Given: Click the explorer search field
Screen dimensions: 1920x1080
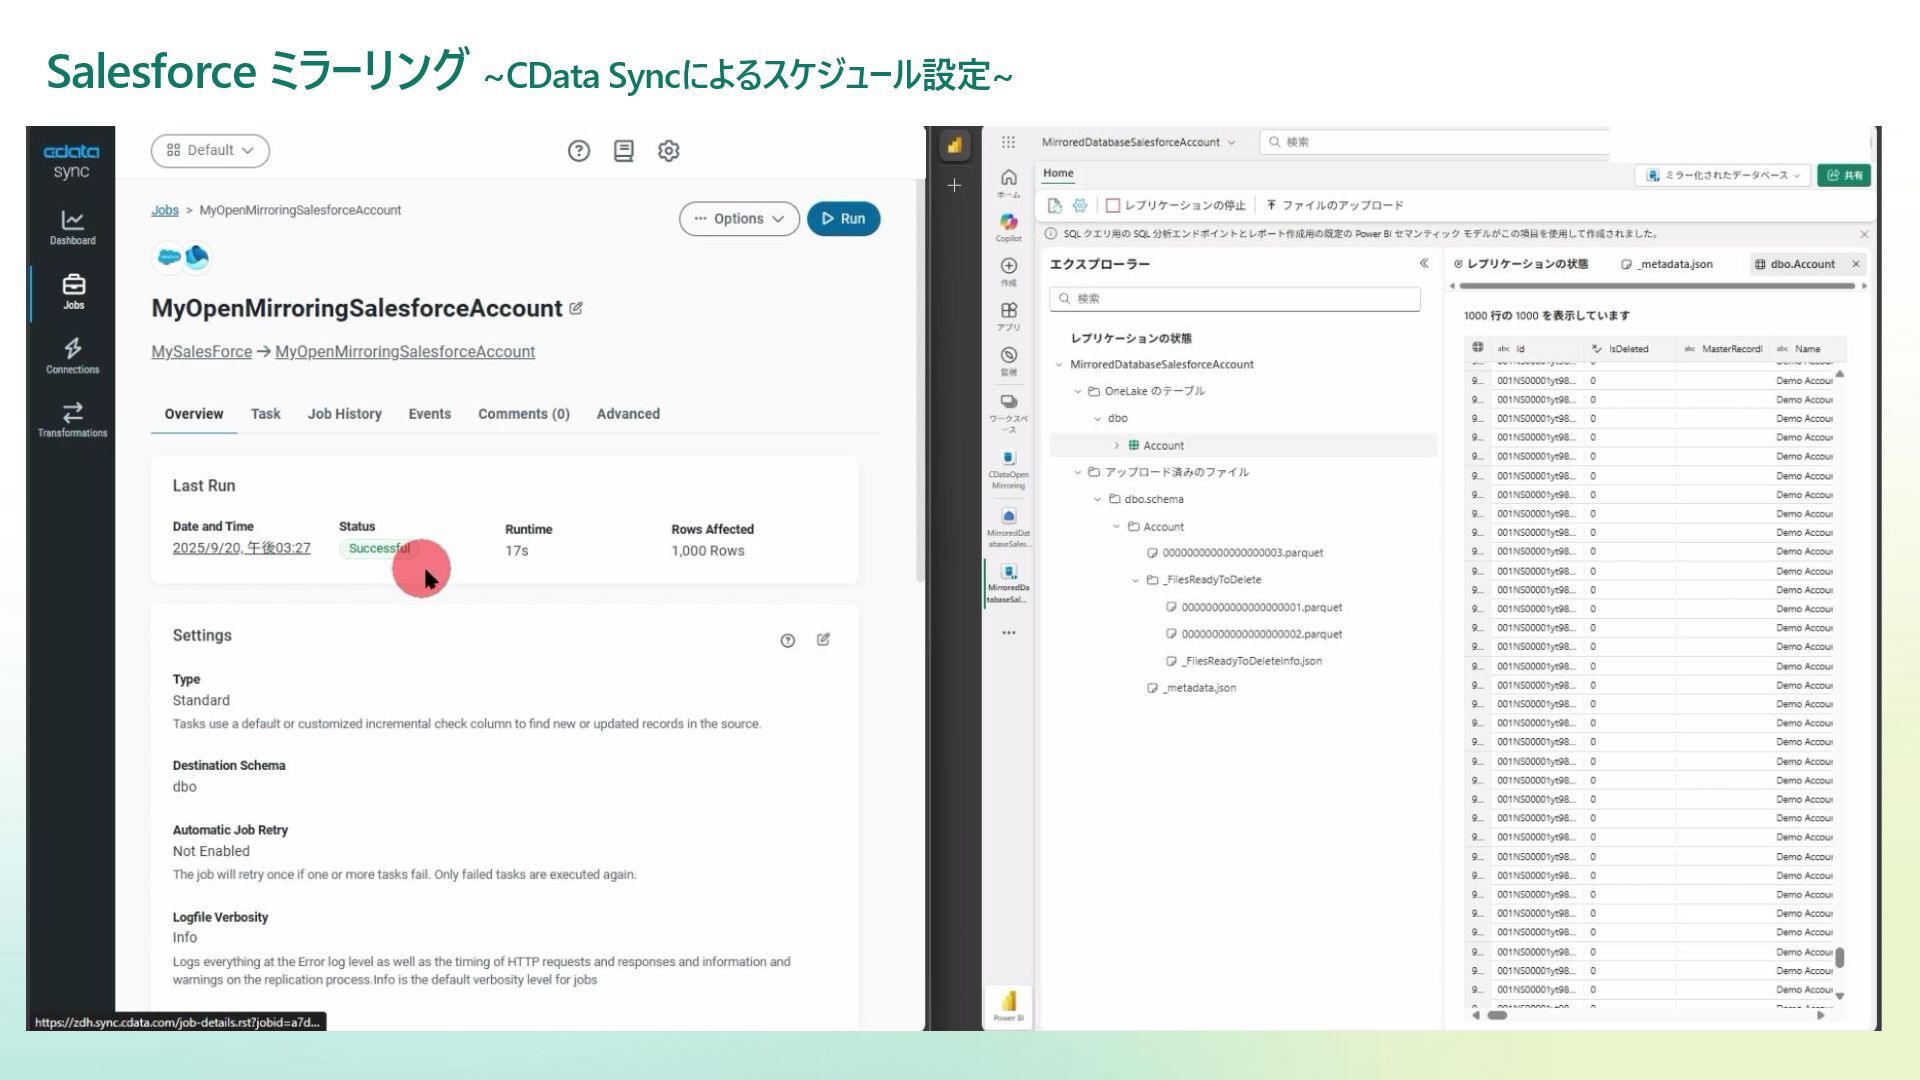Looking at the screenshot, I should [1235, 299].
